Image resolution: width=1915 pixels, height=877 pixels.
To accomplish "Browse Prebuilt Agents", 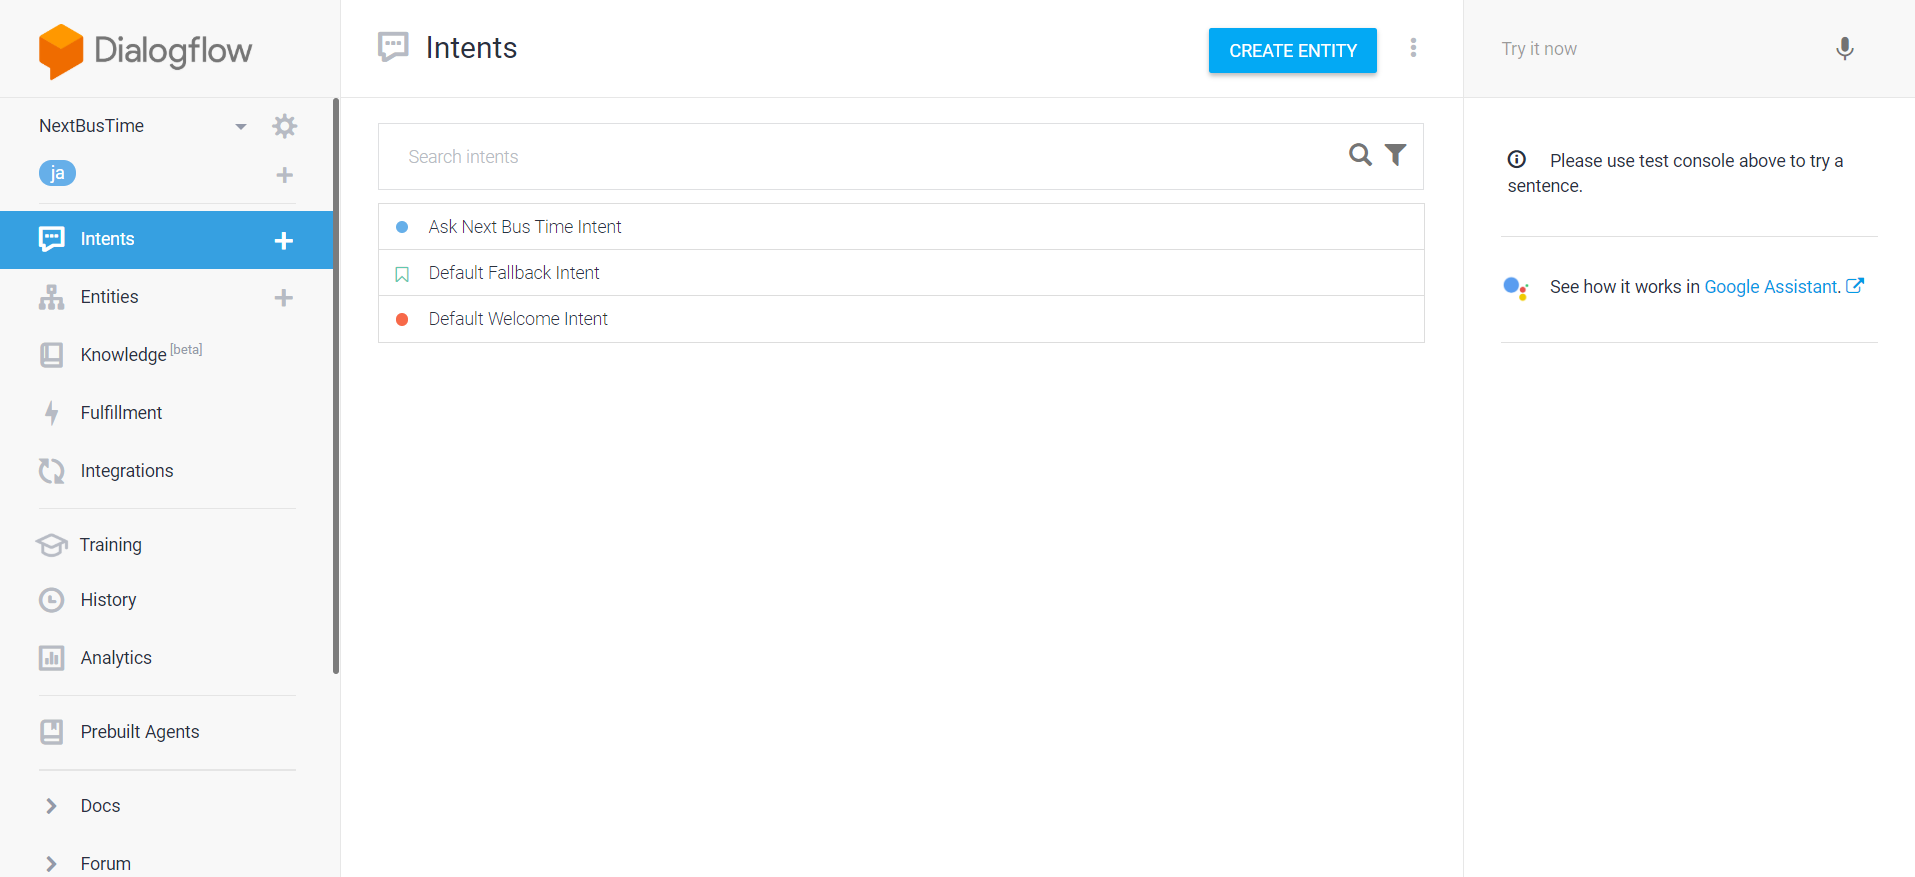I will tap(140, 732).
